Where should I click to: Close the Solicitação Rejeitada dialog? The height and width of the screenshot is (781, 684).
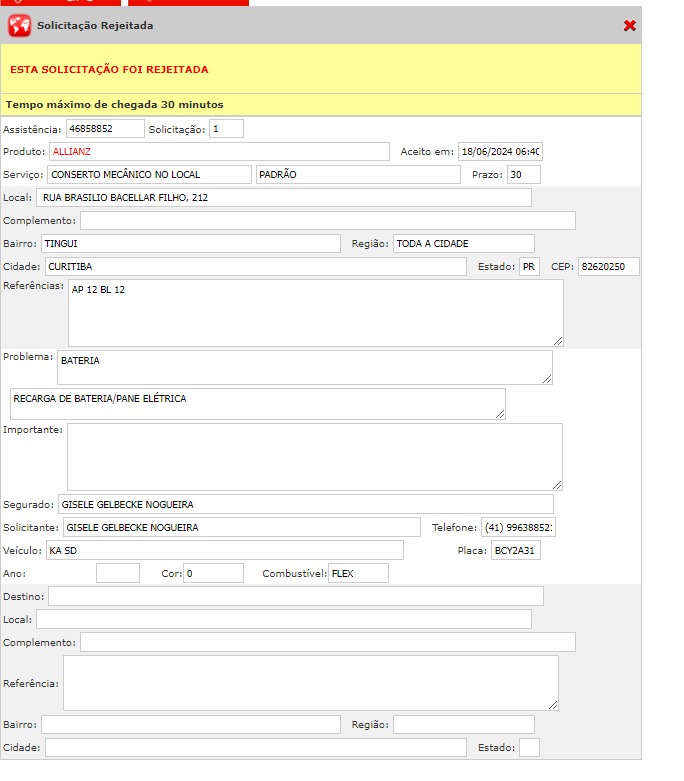(629, 25)
